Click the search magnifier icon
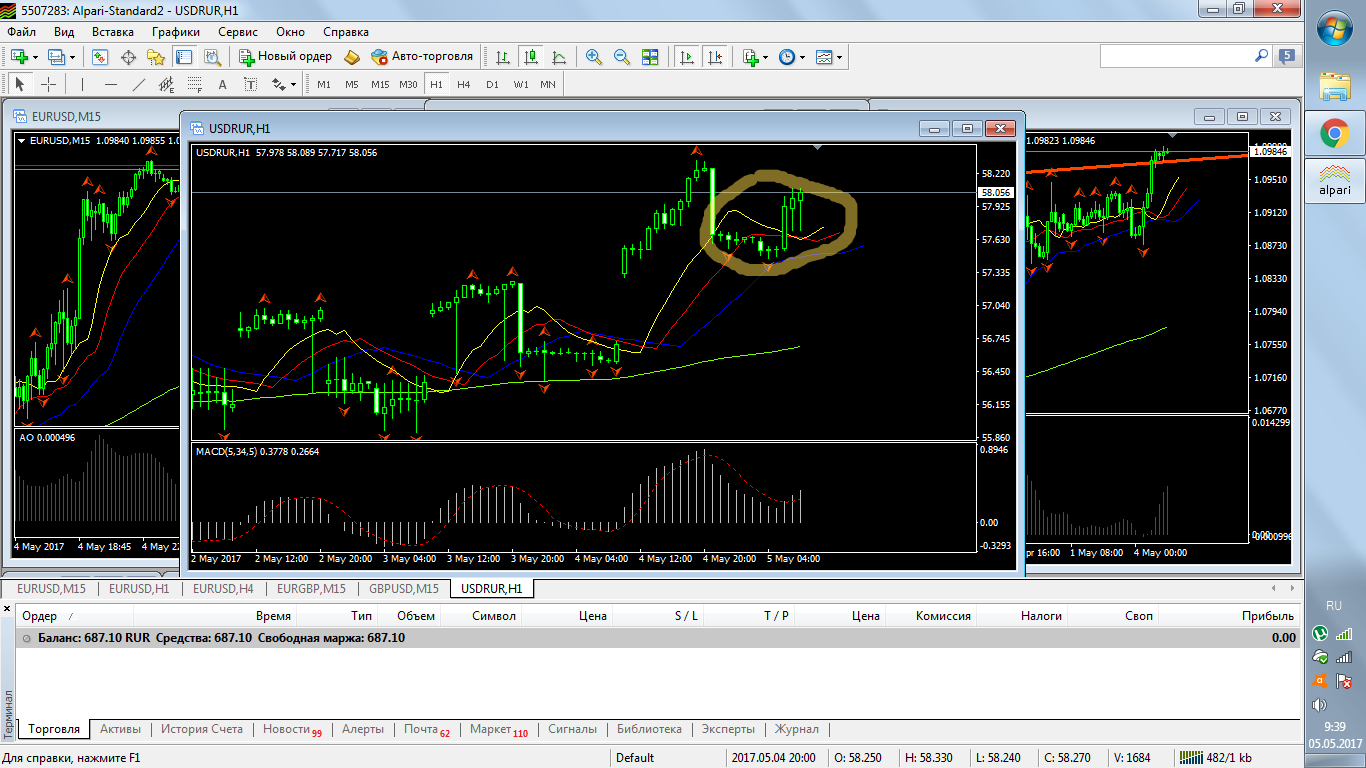This screenshot has width=1366, height=768. 1260,56
